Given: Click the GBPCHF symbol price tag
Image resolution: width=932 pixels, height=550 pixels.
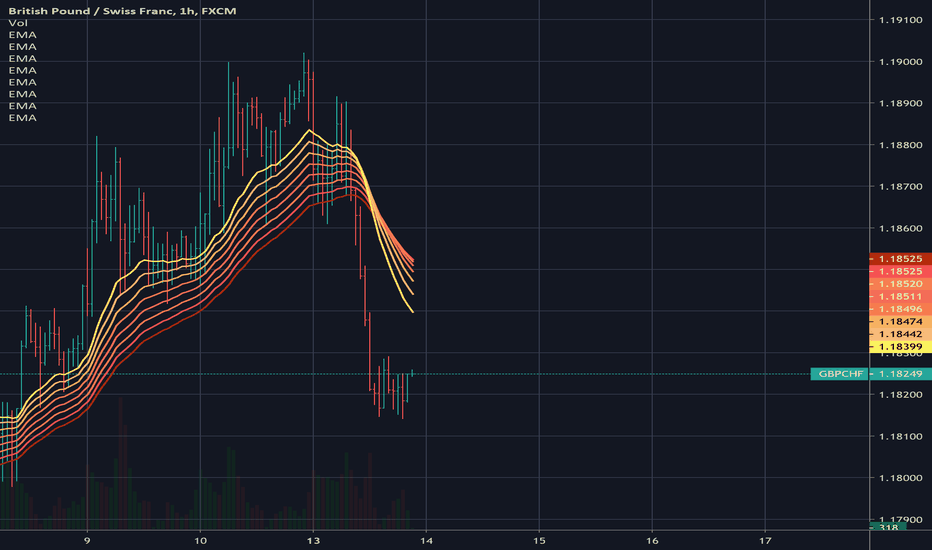Looking at the screenshot, I should point(839,374).
